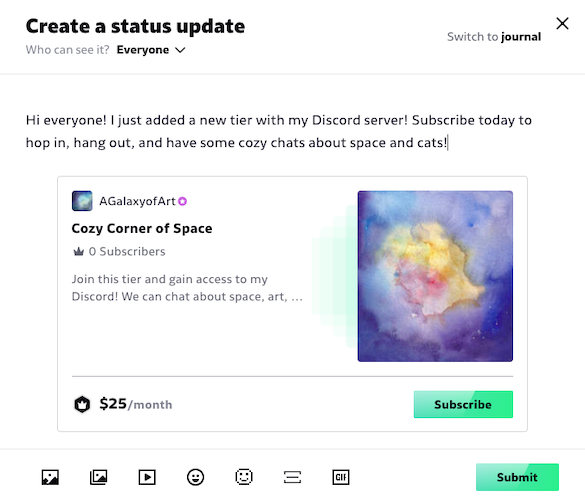
Task: Add a video with the play icon
Action: [x=147, y=477]
